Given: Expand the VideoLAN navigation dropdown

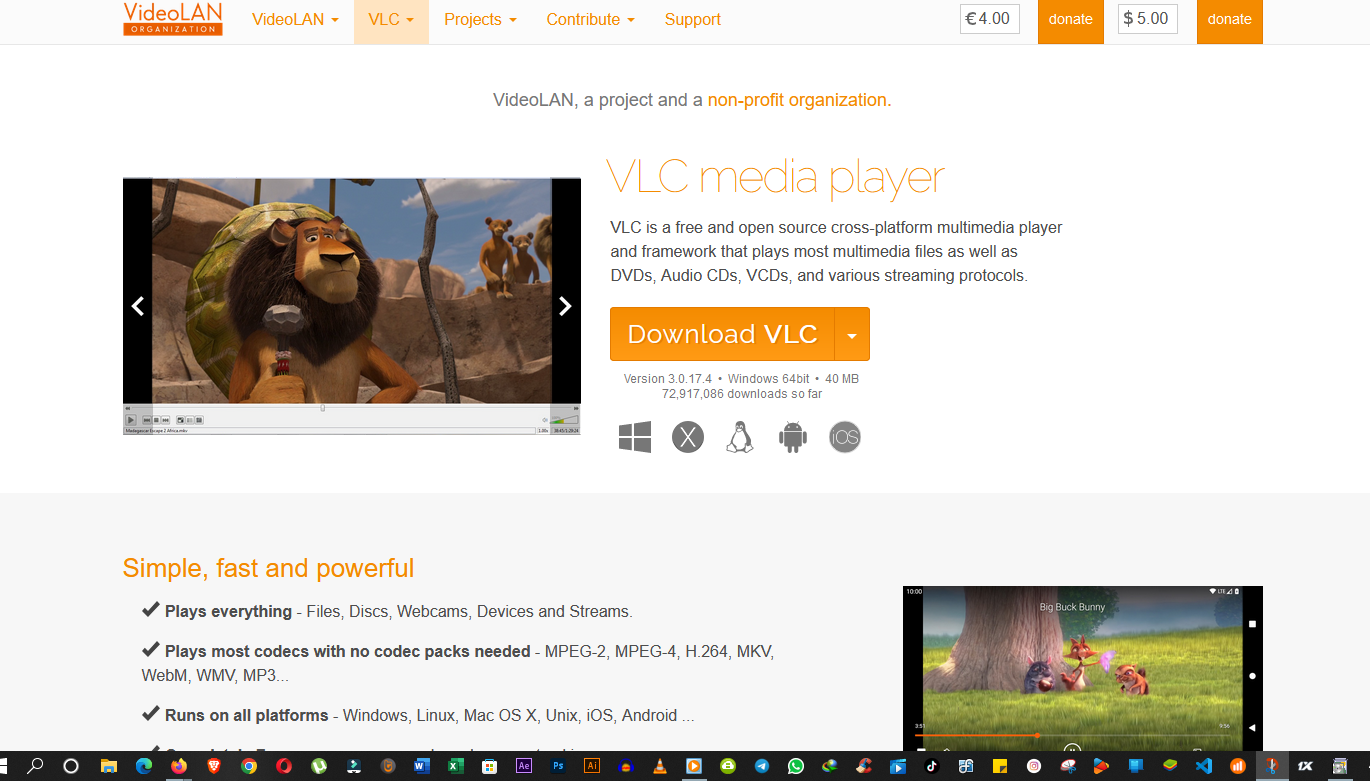Looking at the screenshot, I should pos(295,20).
